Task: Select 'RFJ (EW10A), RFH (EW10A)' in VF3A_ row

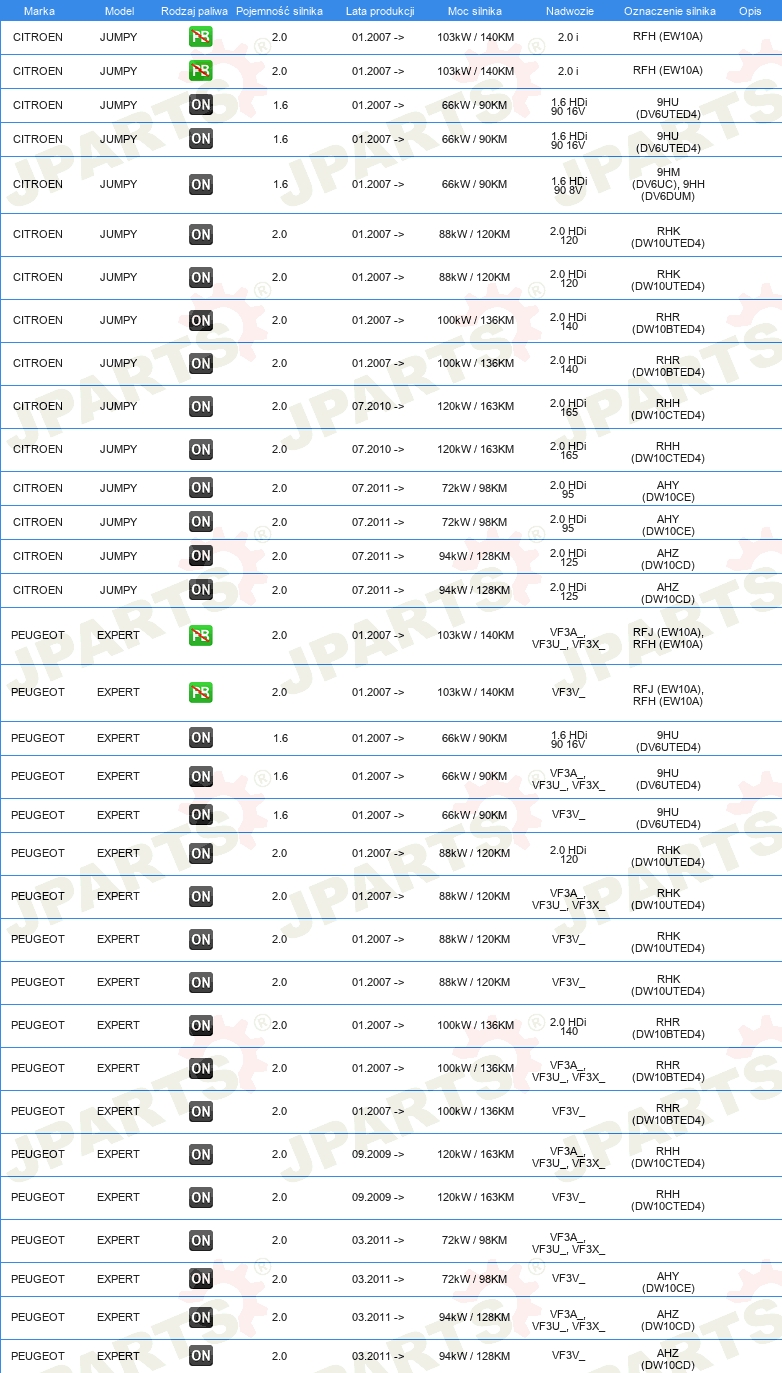Action: tap(668, 638)
